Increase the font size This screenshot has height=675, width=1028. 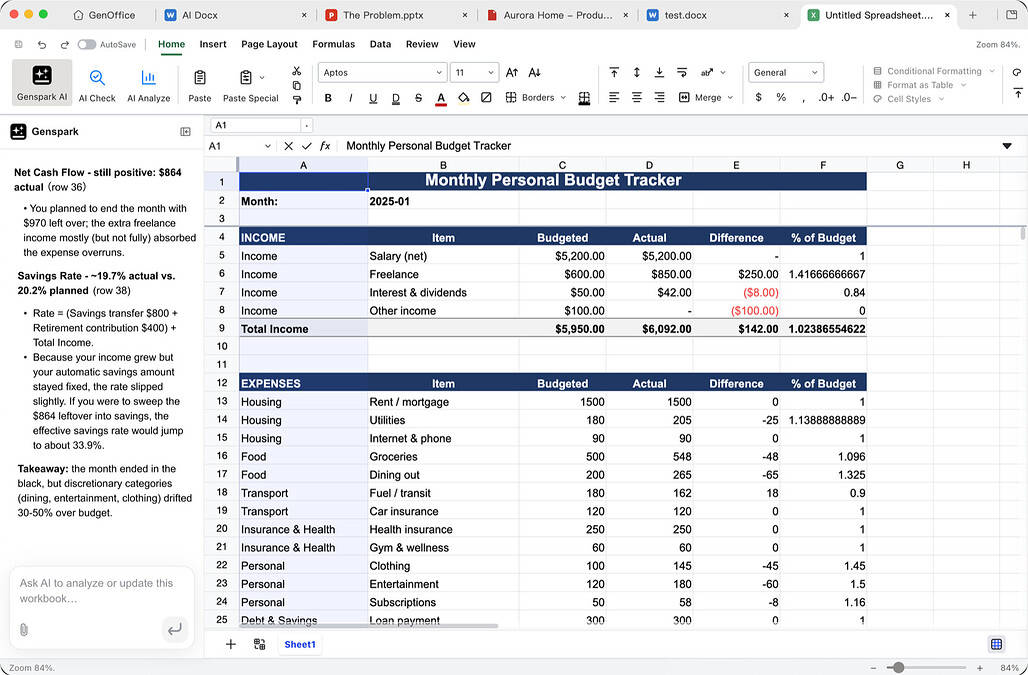(512, 73)
